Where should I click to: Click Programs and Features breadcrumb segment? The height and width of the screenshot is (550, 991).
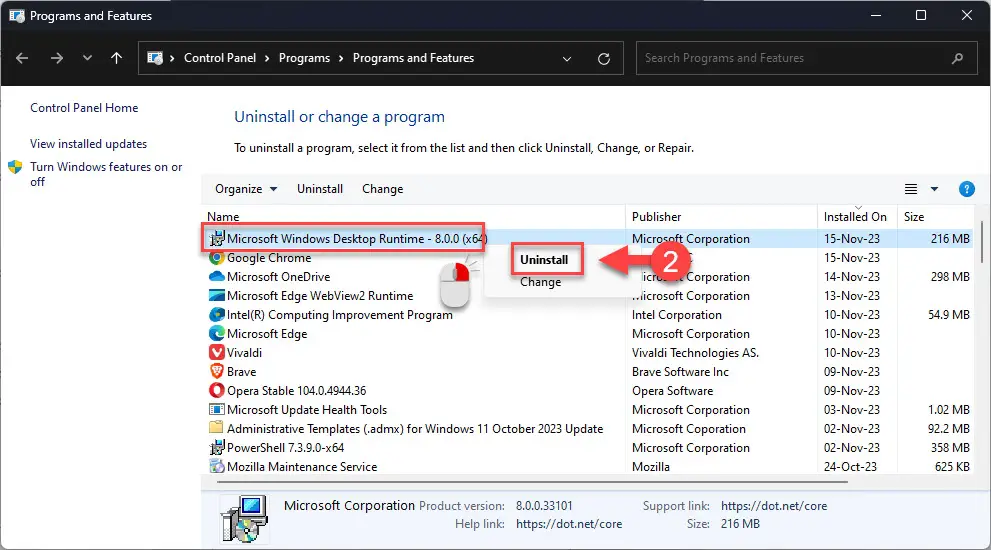[x=413, y=58]
